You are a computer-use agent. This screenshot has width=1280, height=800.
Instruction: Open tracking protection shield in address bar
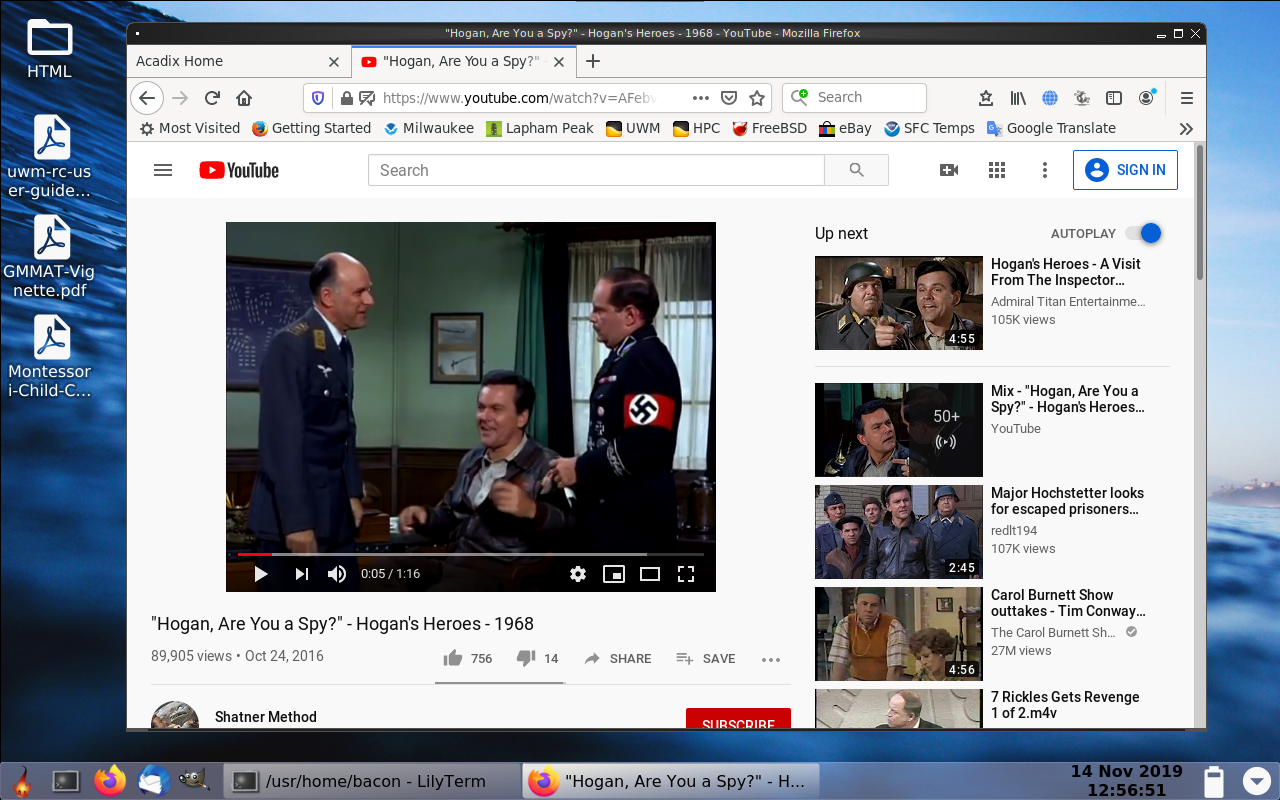(318, 98)
